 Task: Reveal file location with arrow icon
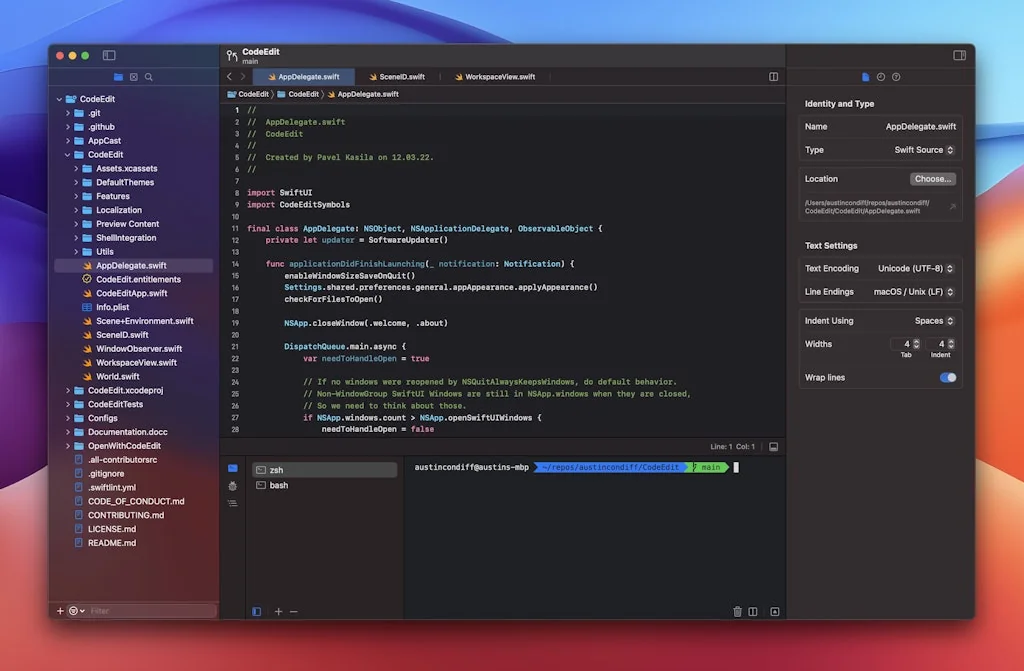pyautogui.click(x=952, y=207)
